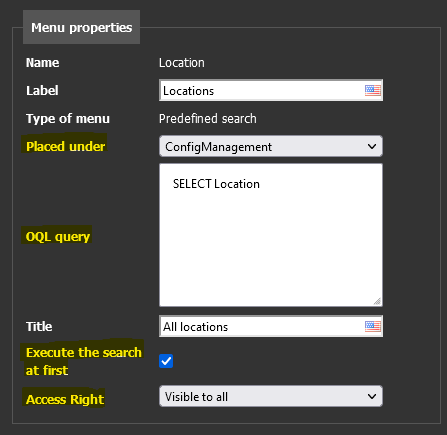Click the chevron arrow of ConfigManagement combo
Image resolution: width=447 pixels, height=435 pixels.
tap(372, 146)
